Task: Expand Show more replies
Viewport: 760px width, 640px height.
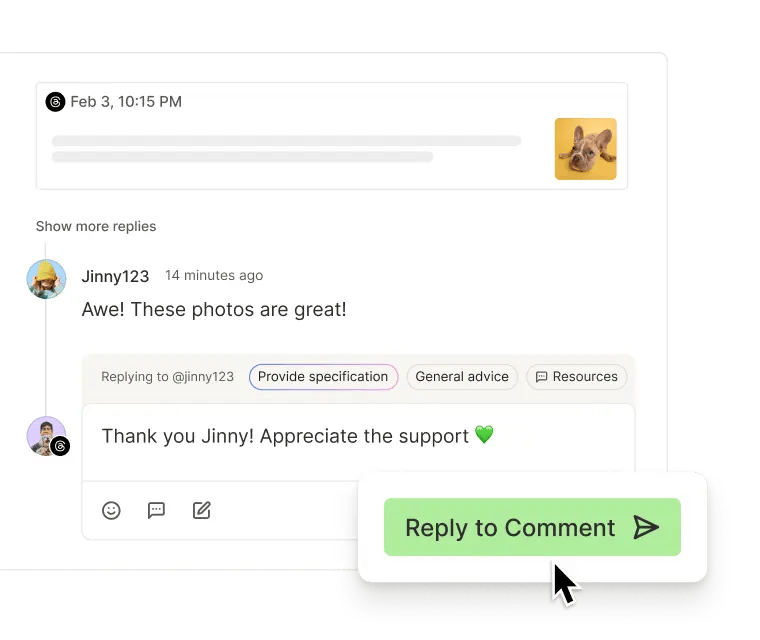Action: pyautogui.click(x=96, y=226)
